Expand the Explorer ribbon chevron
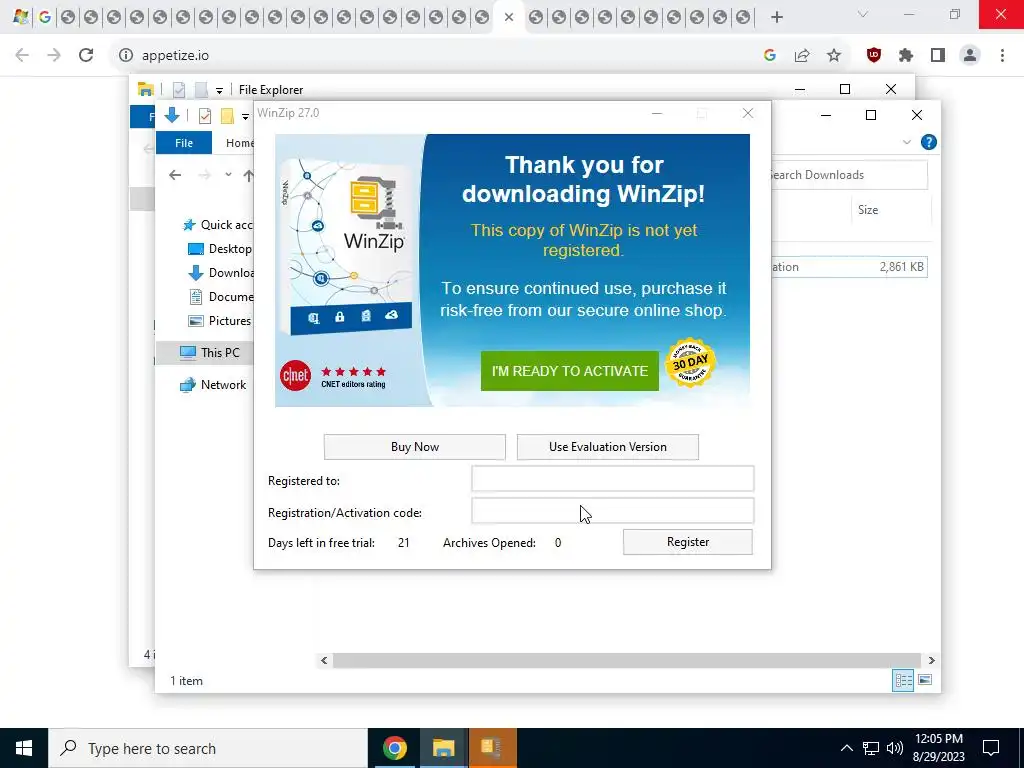Image resolution: width=1024 pixels, height=768 pixels. (906, 142)
